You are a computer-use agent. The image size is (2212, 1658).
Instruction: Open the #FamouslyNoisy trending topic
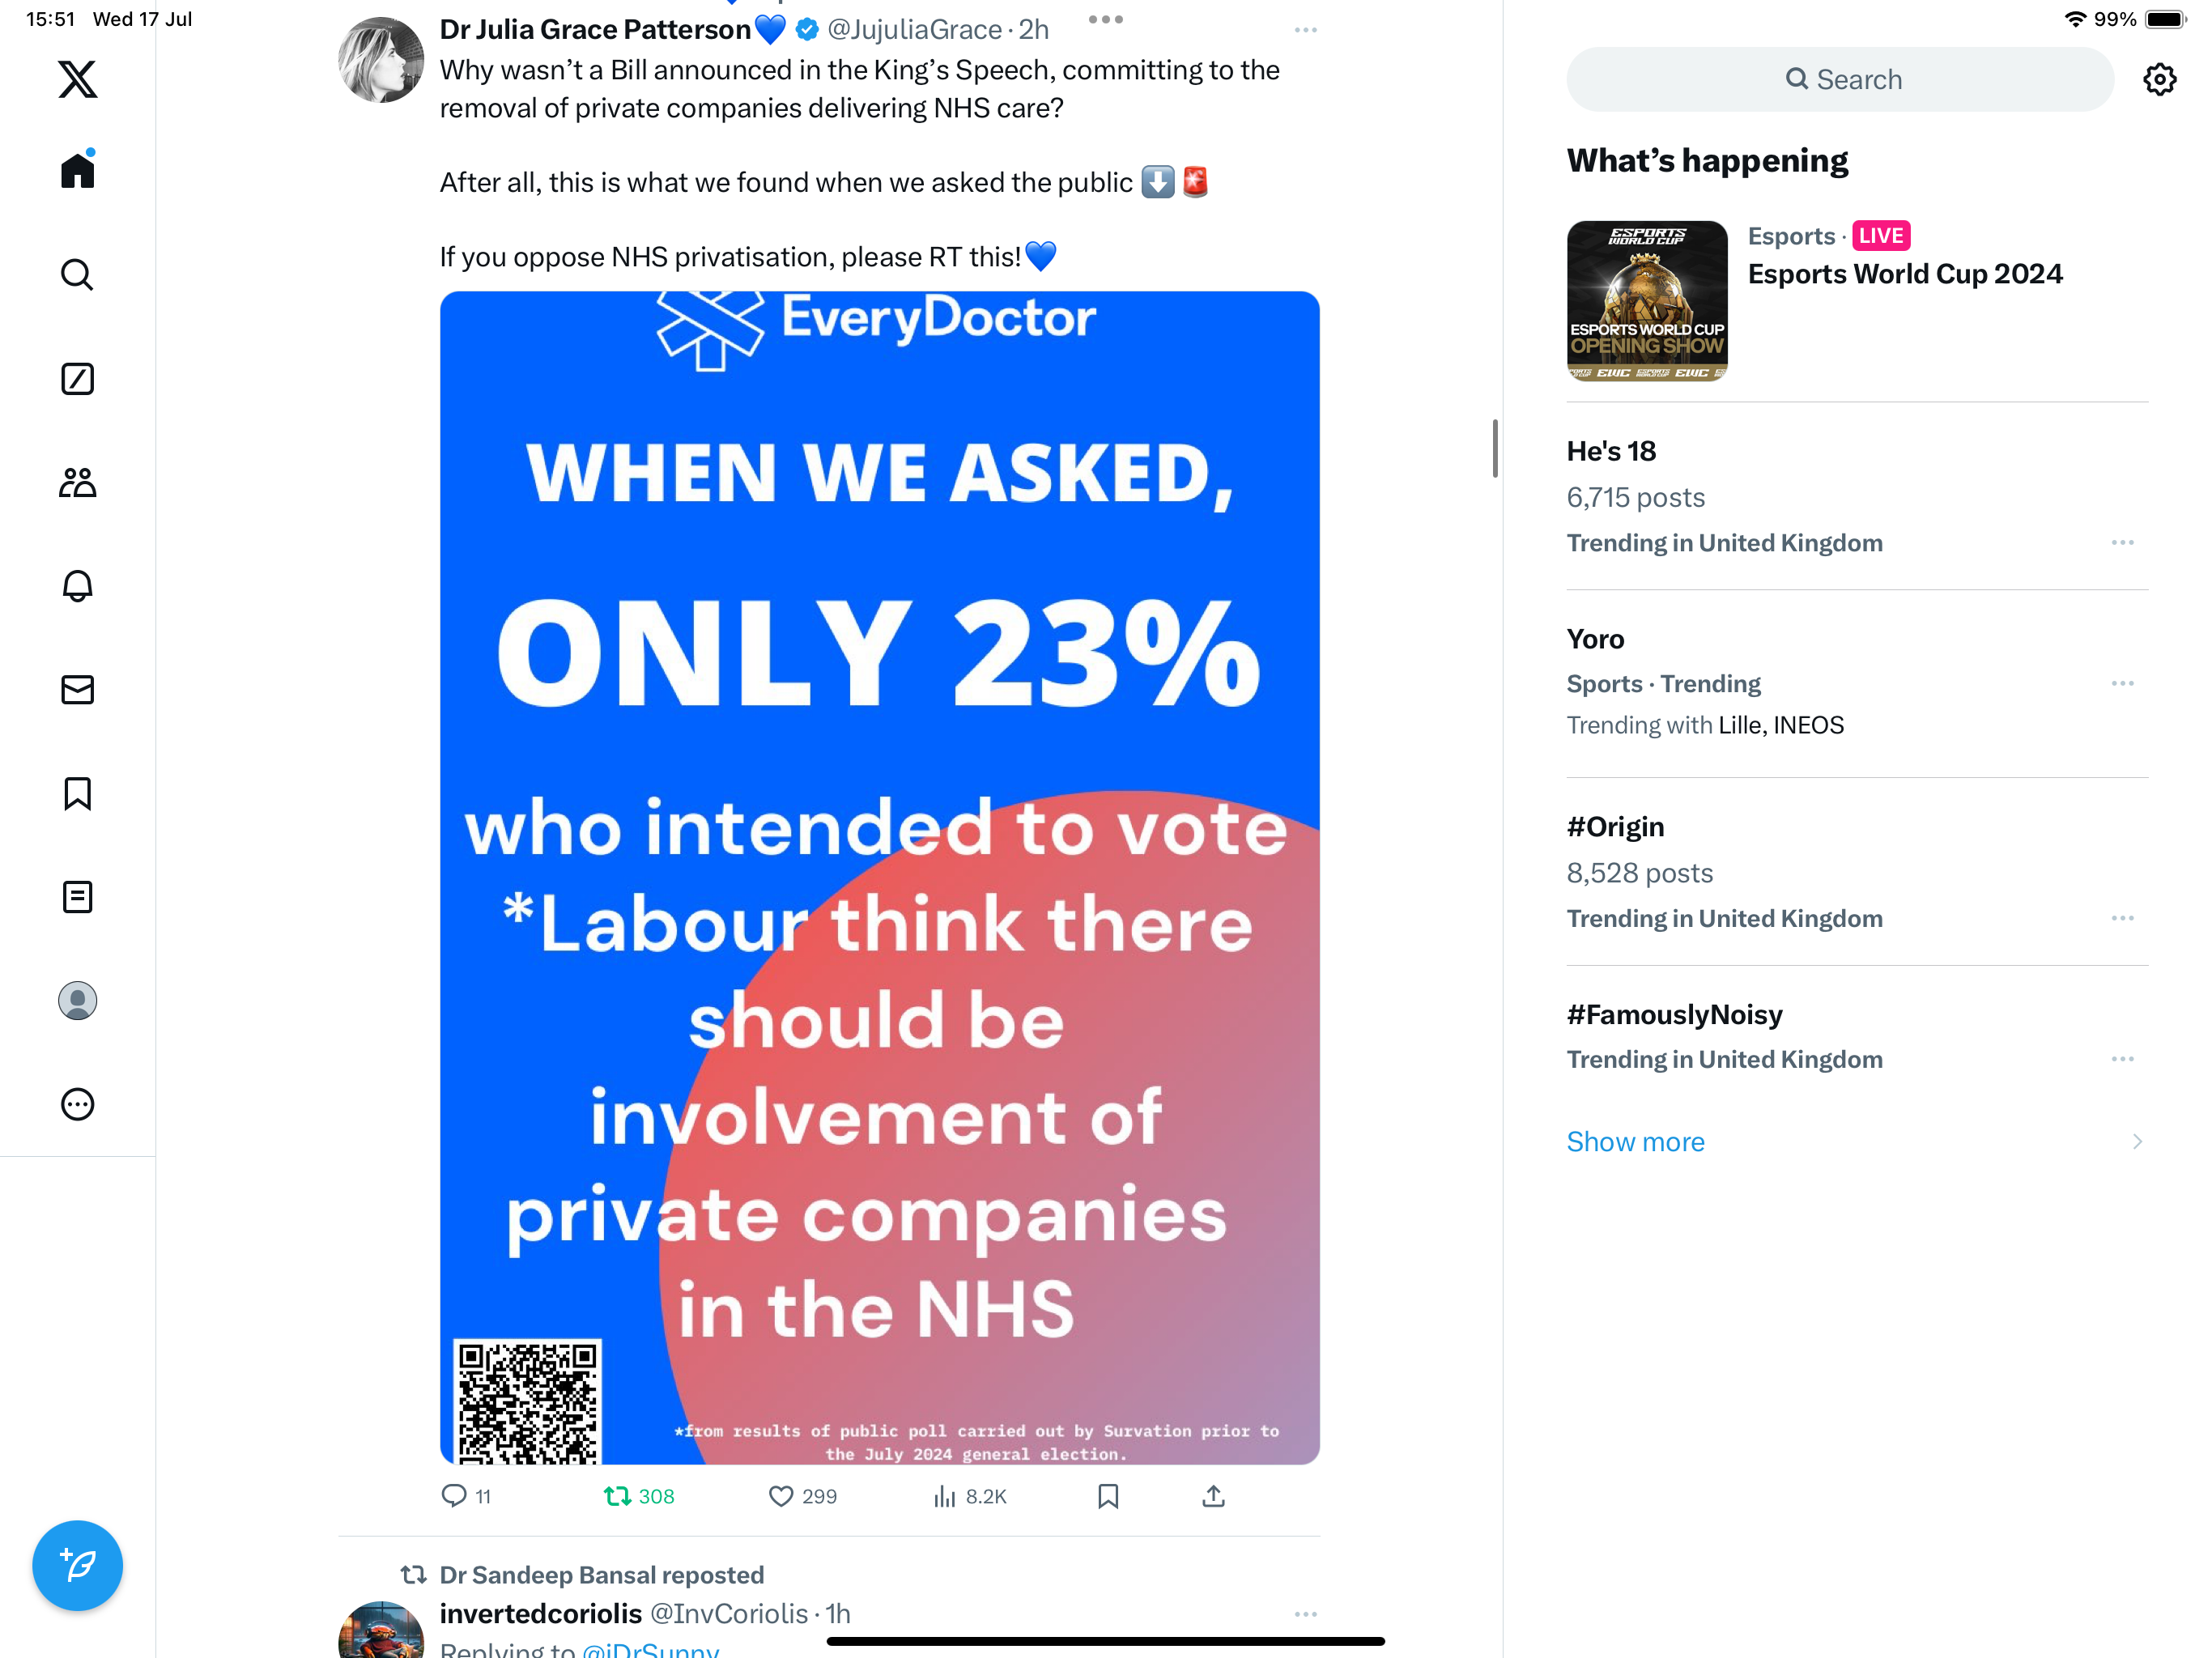pyautogui.click(x=1674, y=1015)
